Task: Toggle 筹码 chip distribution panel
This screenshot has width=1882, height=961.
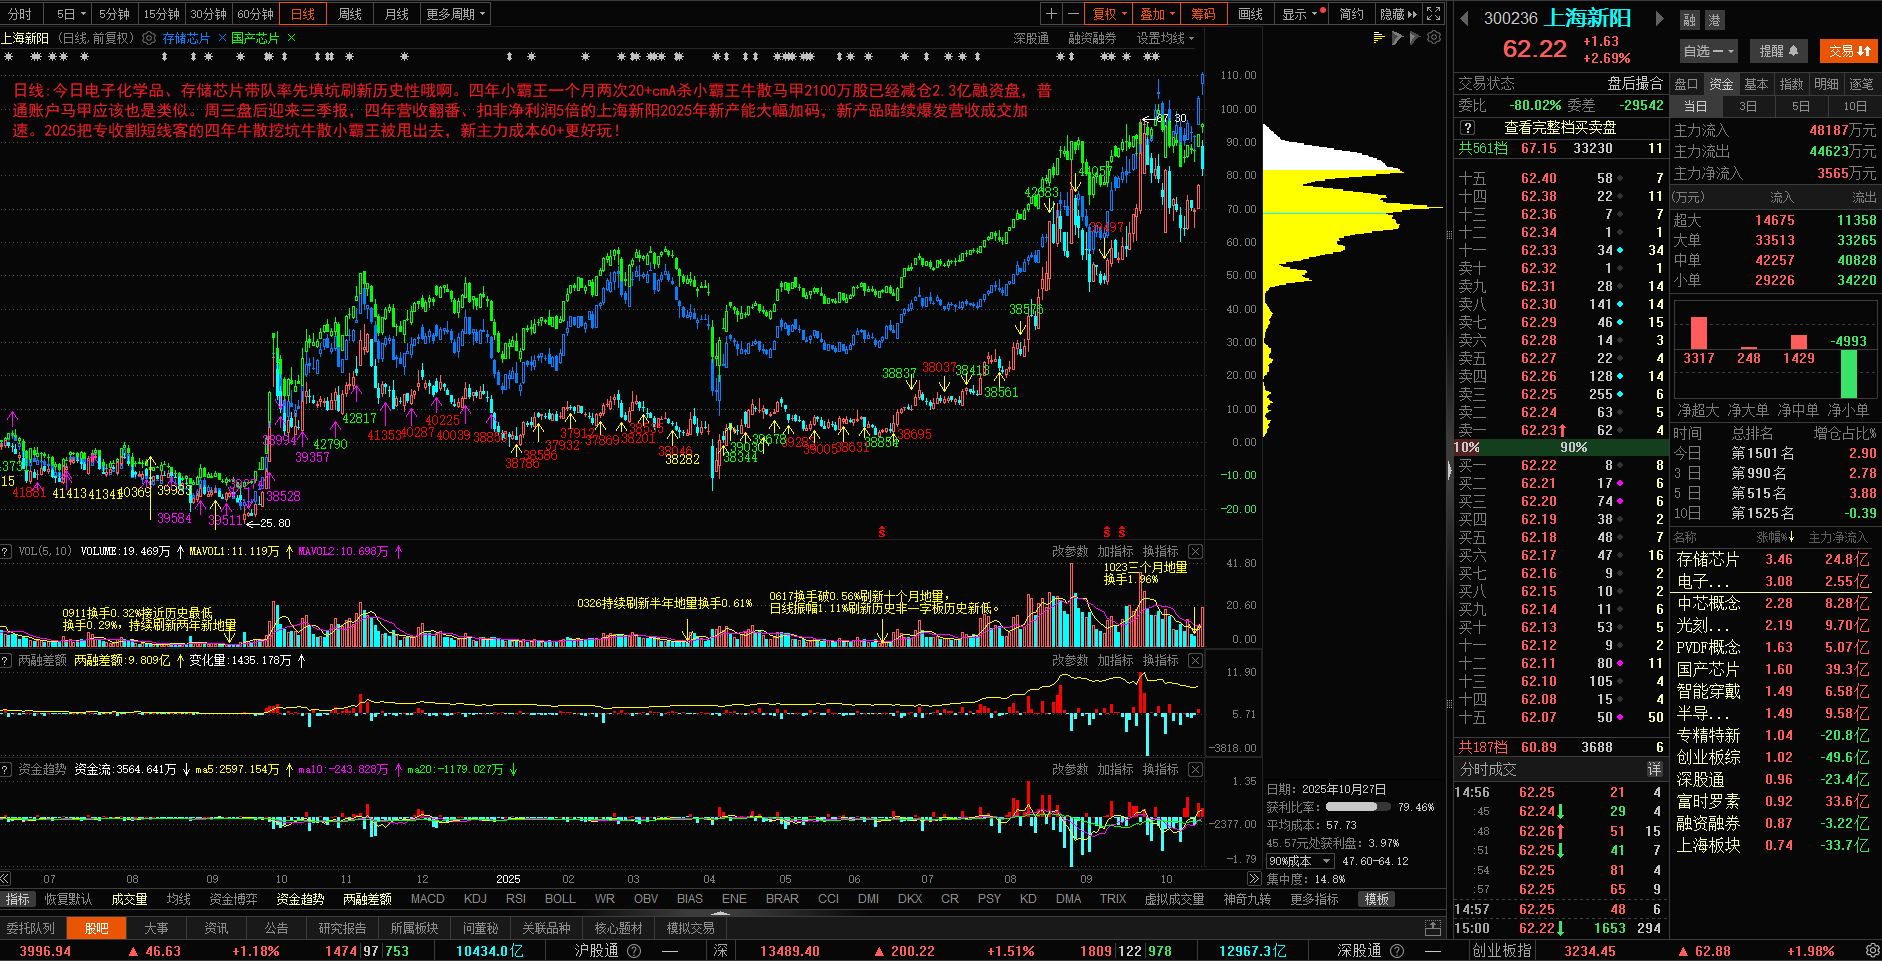Action: [1203, 14]
